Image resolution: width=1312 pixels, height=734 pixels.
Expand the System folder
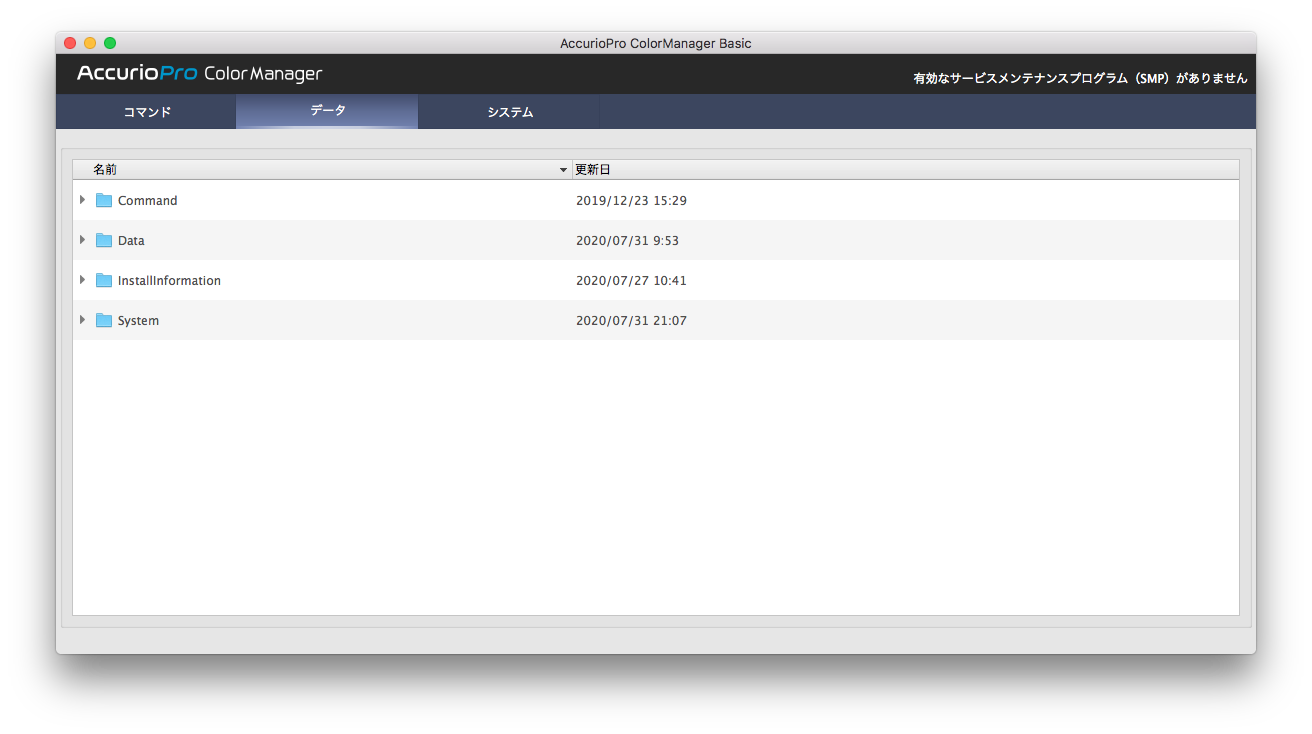tap(82, 320)
